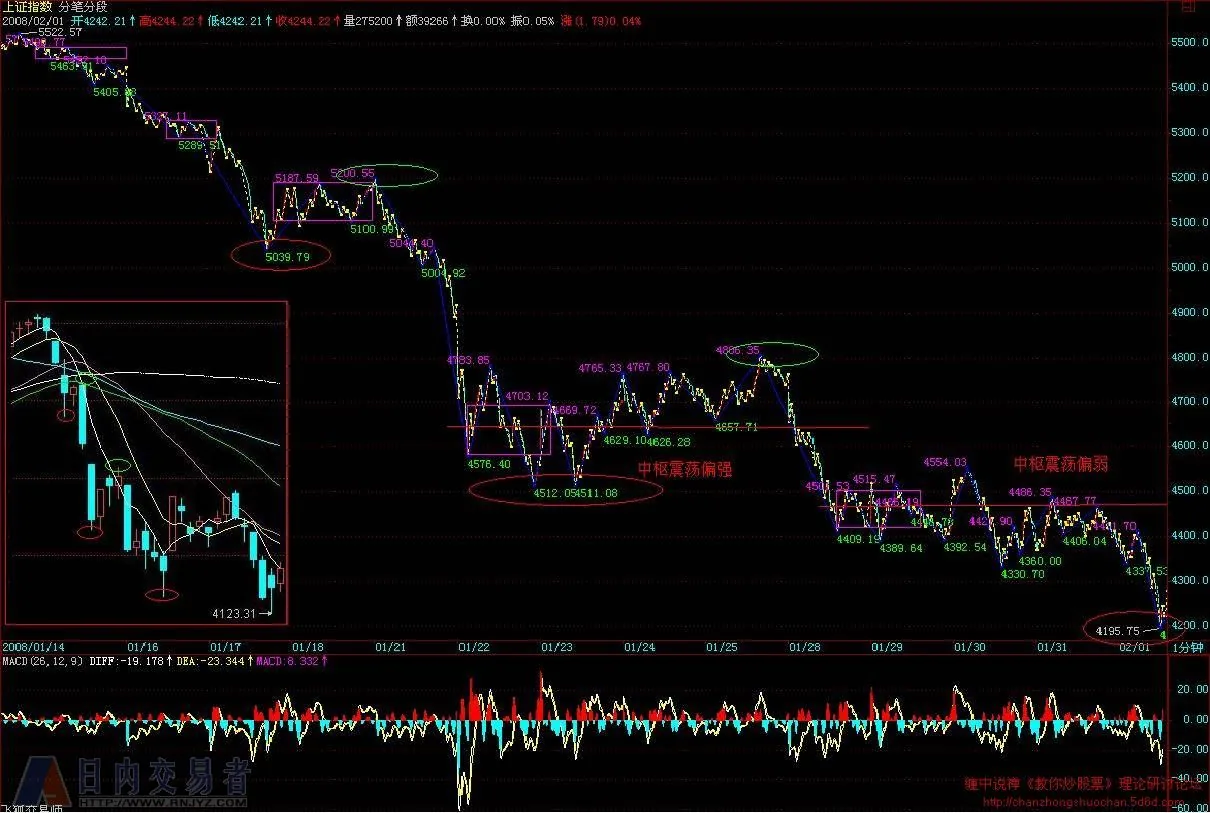Viewport: 1210px width, 813px height.
Task: Select the 01/28 date on the time axis
Action: point(805,646)
